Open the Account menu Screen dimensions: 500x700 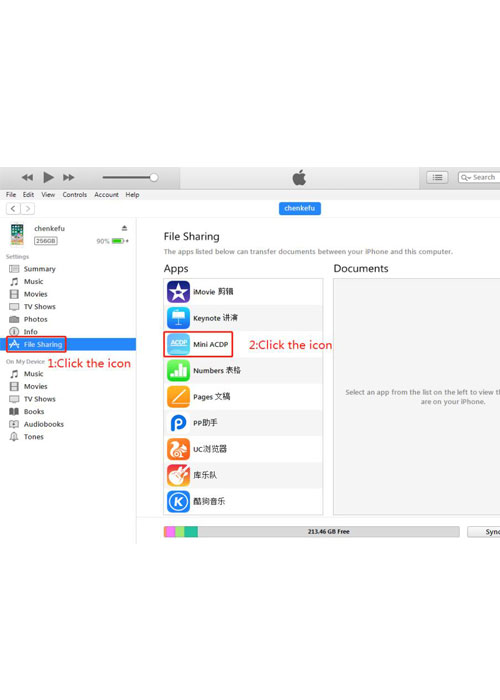106,195
